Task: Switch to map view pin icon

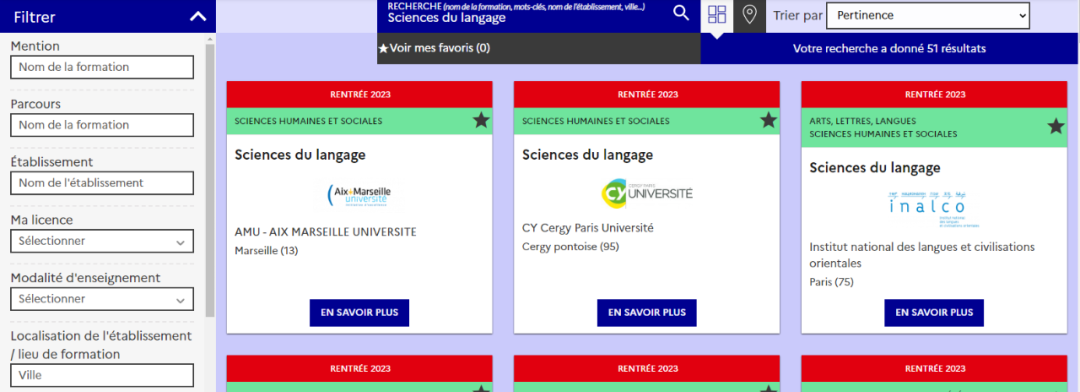Action: tap(749, 14)
